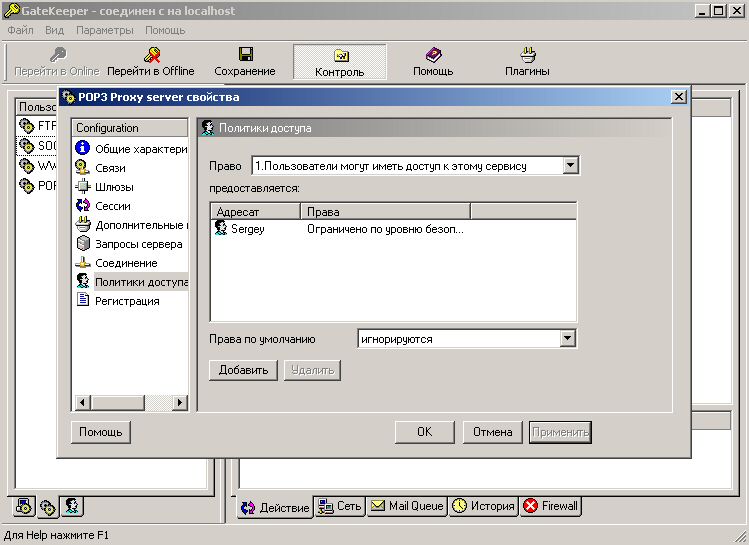This screenshot has width=749, height=545.
Task: Click the configuration list horizontal scrollbar thumb
Action: 118,403
